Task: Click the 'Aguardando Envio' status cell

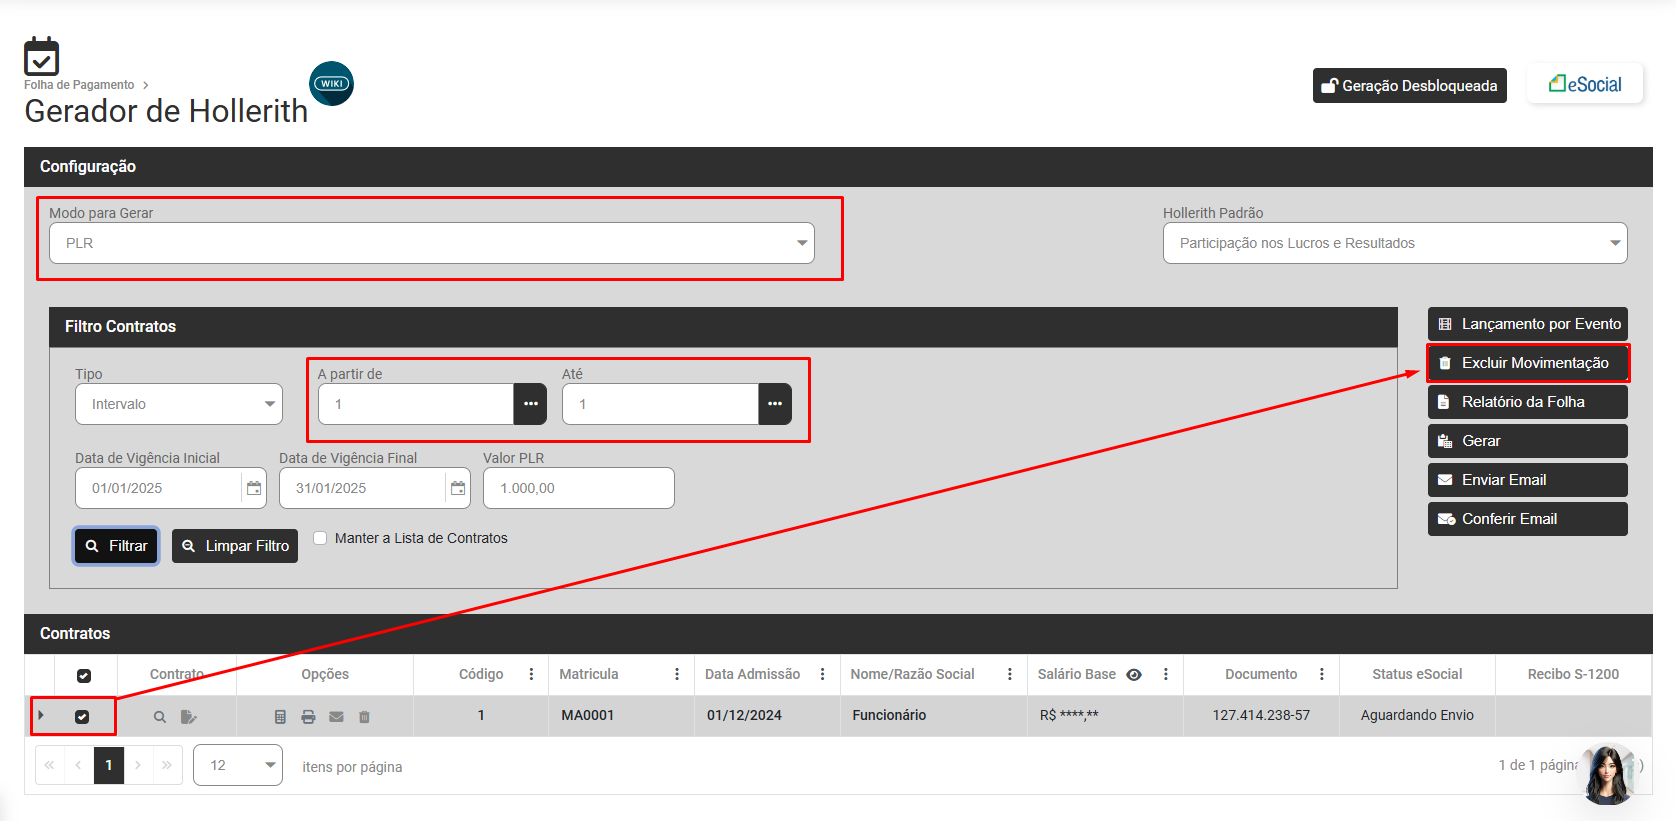Action: tap(1417, 715)
